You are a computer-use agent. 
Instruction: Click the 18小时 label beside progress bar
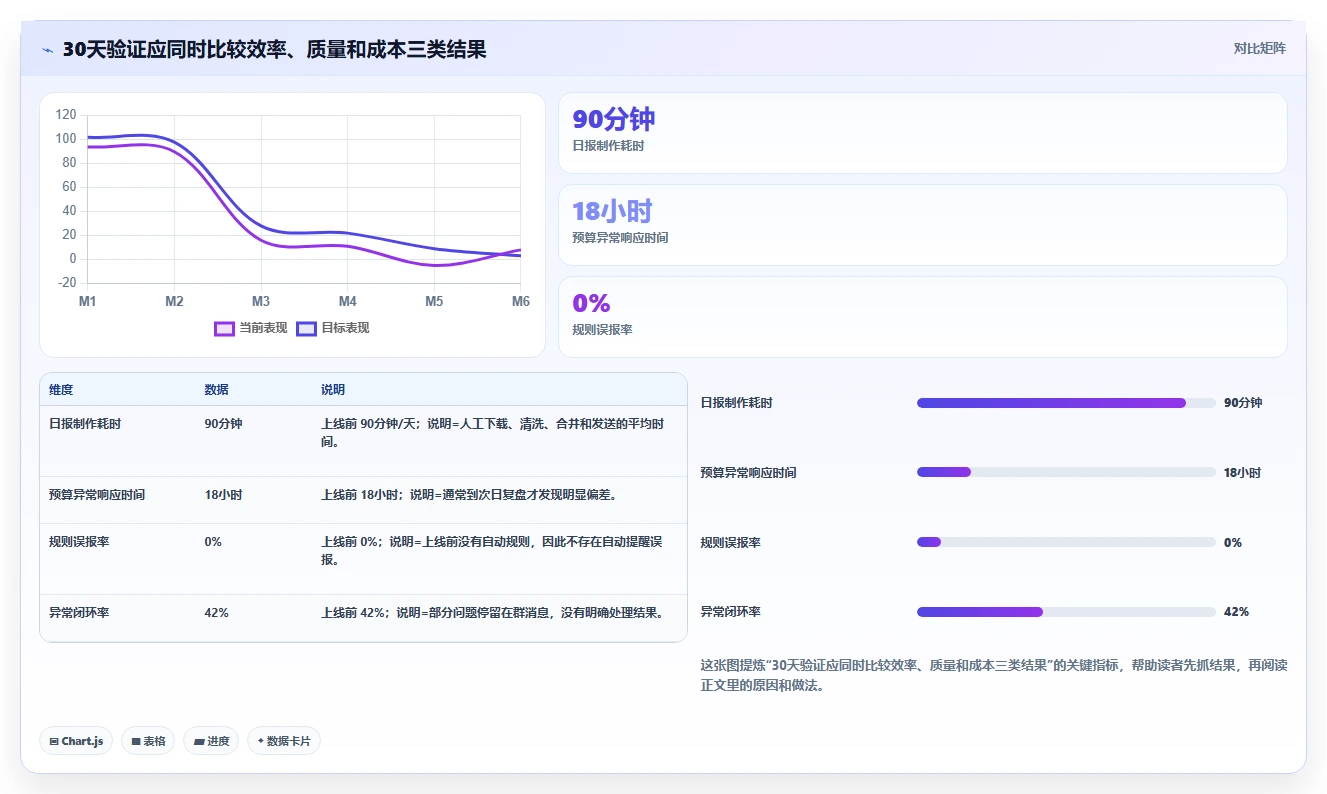[x=1243, y=473]
